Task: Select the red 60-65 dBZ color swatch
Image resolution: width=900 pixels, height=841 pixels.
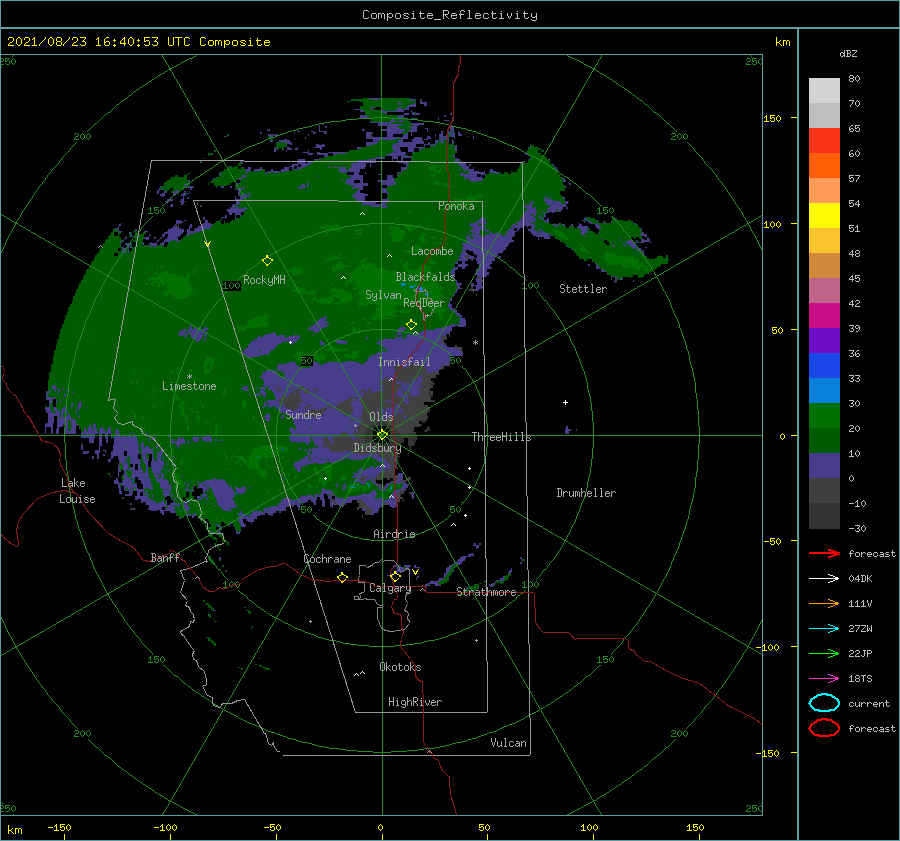Action: [x=824, y=141]
